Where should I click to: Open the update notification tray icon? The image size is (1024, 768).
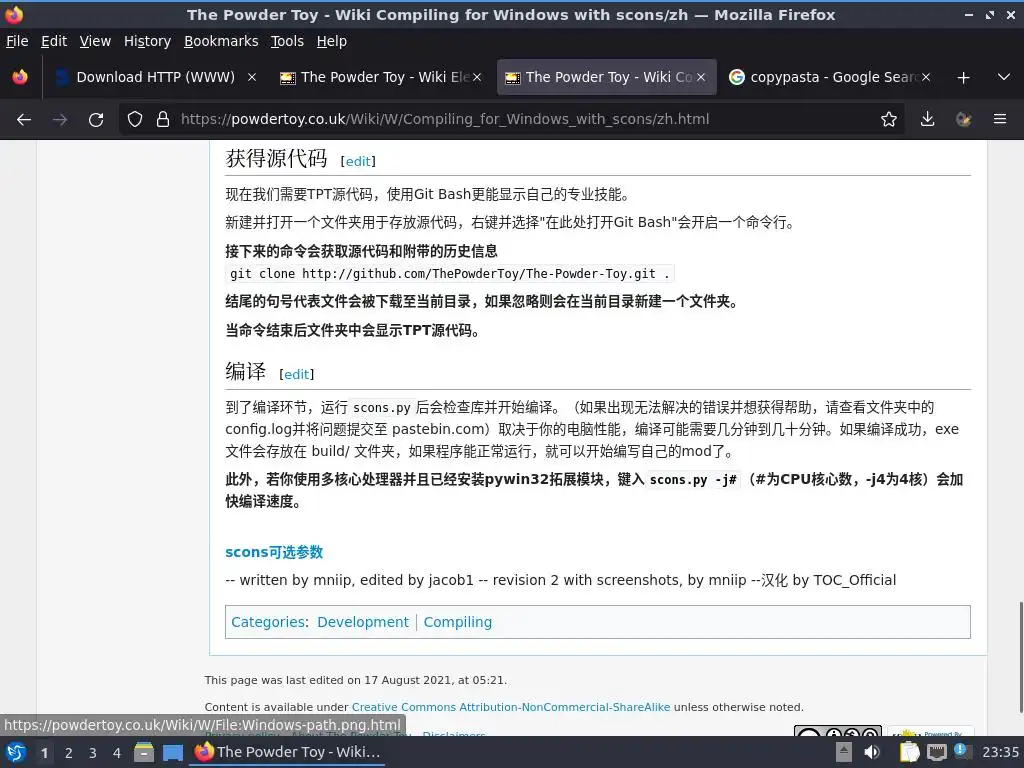(x=961, y=751)
